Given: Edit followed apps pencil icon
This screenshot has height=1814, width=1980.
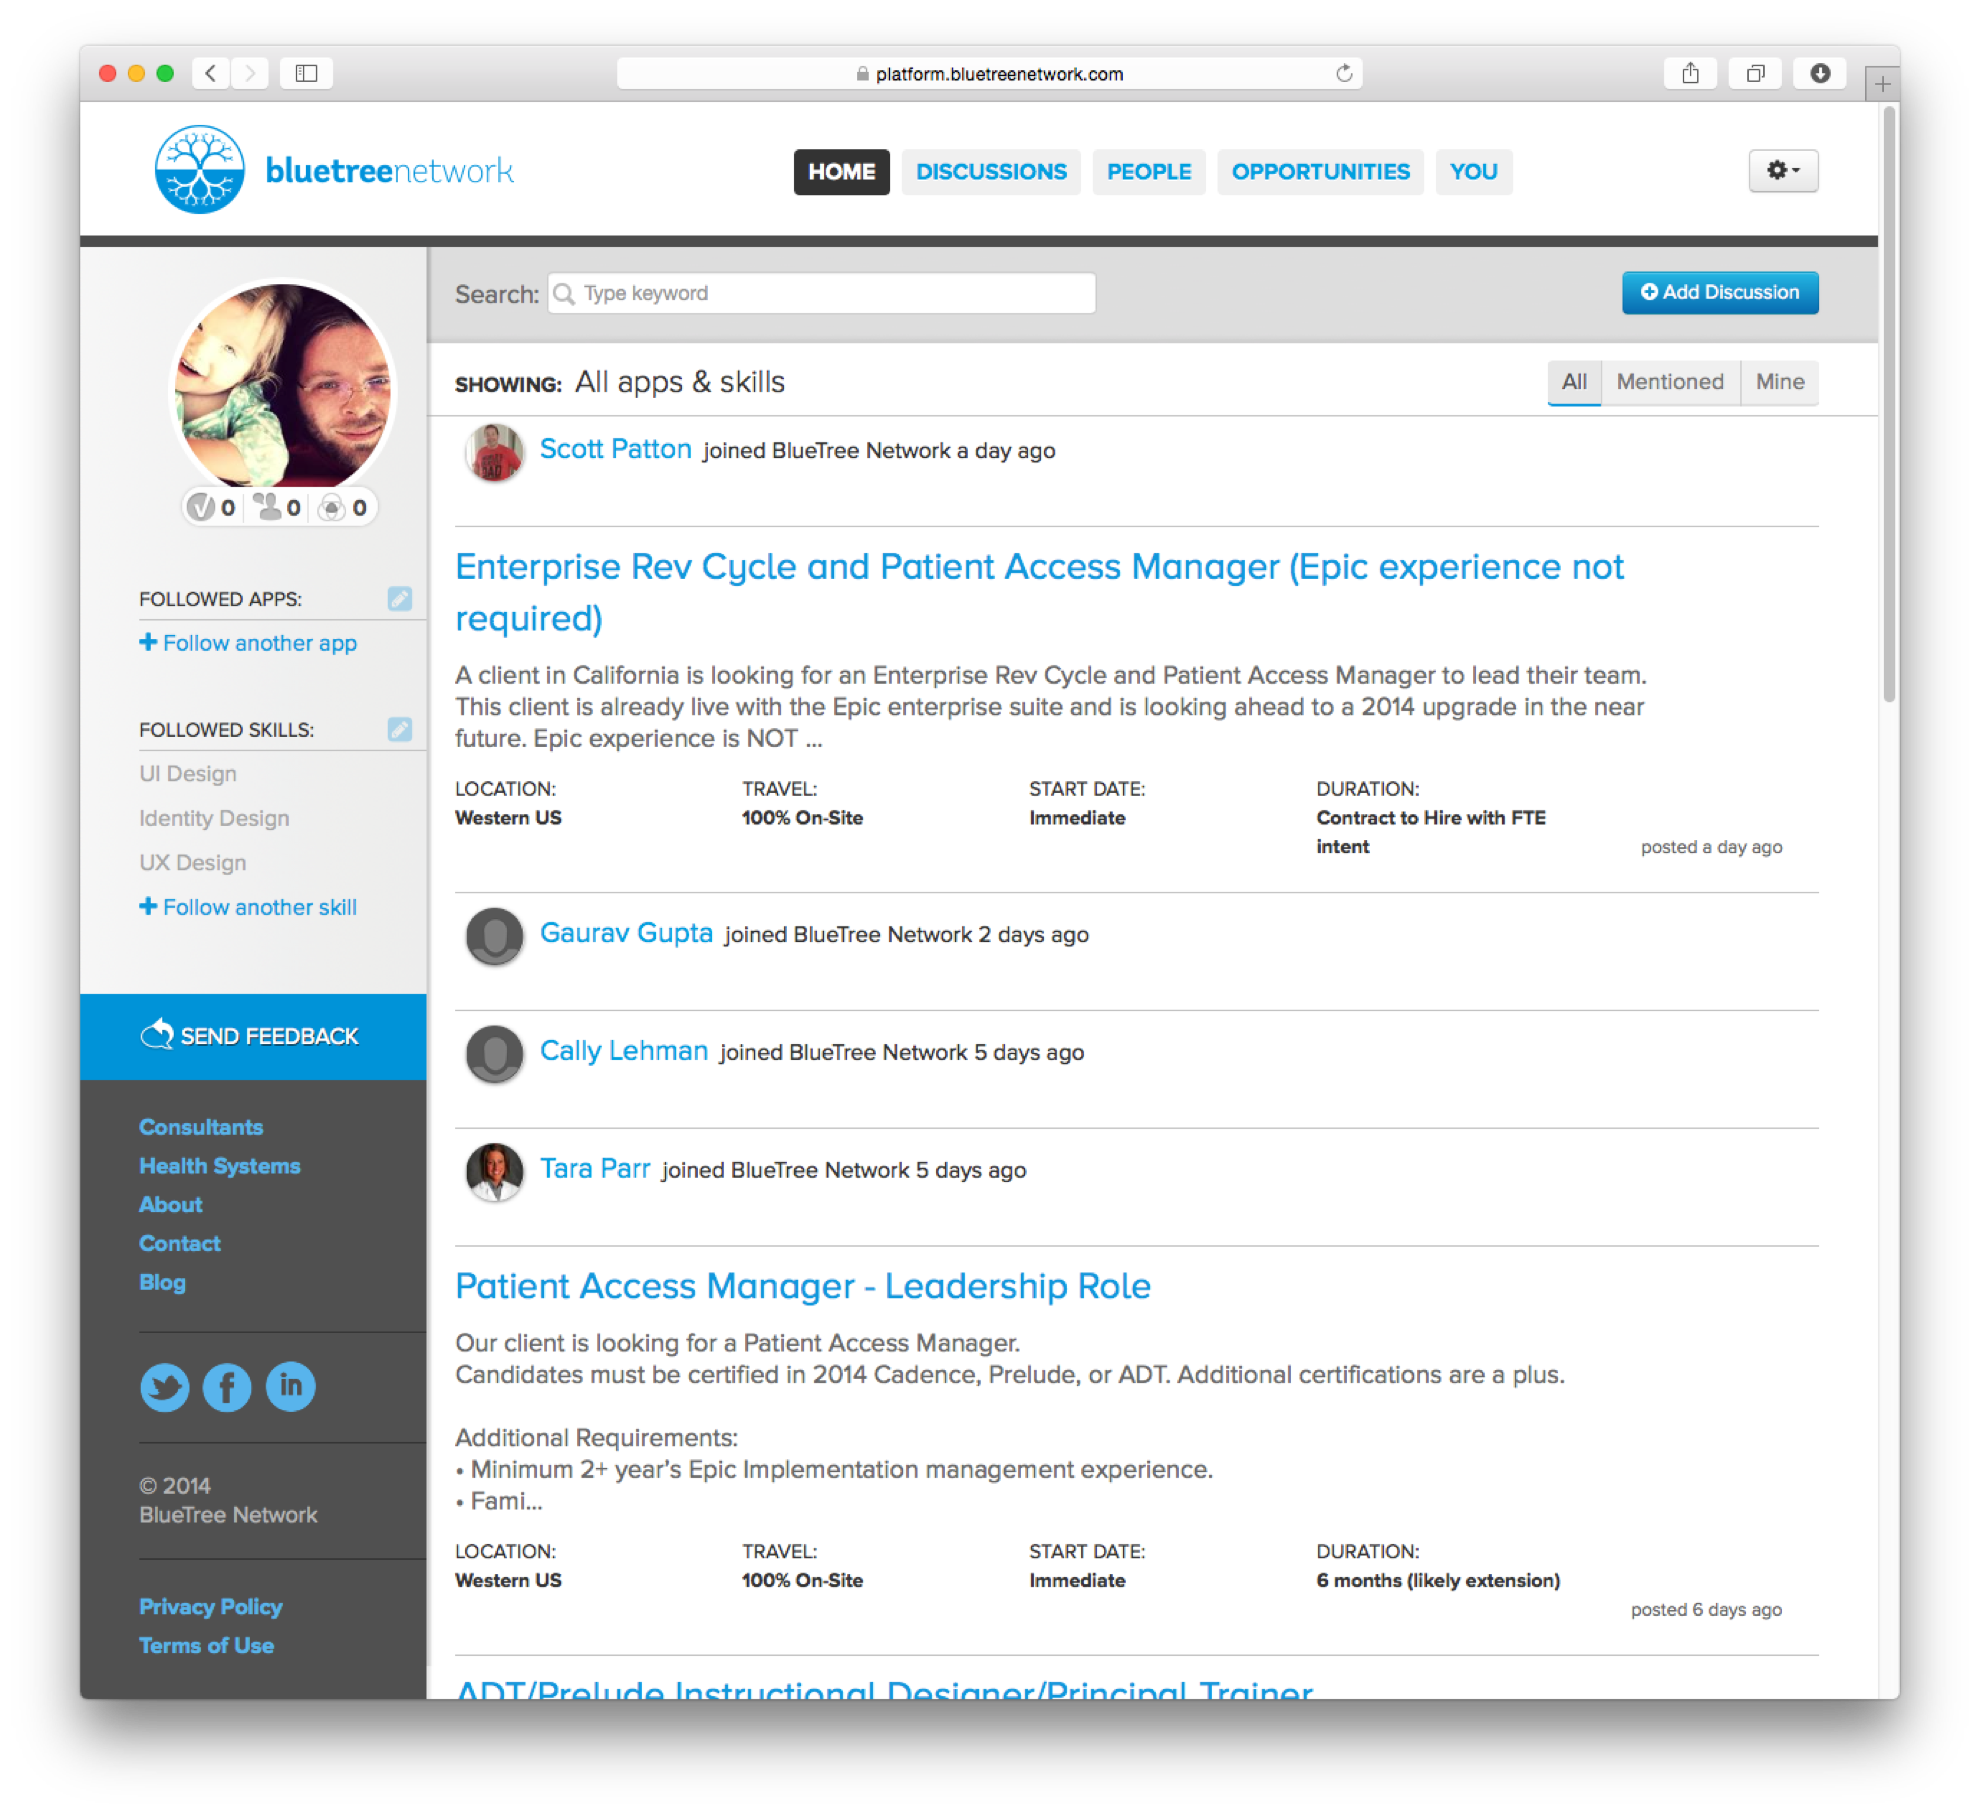Looking at the screenshot, I should [x=399, y=598].
